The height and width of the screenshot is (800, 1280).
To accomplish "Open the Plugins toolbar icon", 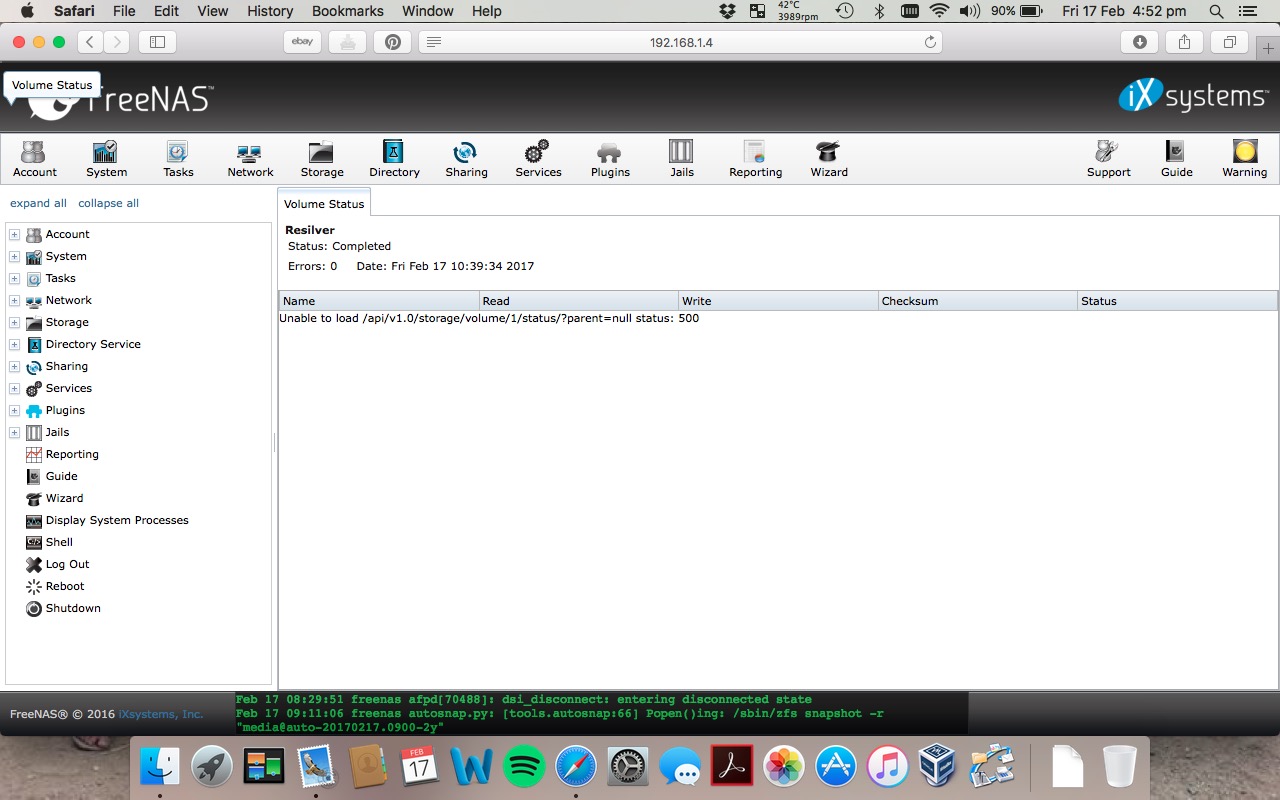I will pyautogui.click(x=610, y=159).
